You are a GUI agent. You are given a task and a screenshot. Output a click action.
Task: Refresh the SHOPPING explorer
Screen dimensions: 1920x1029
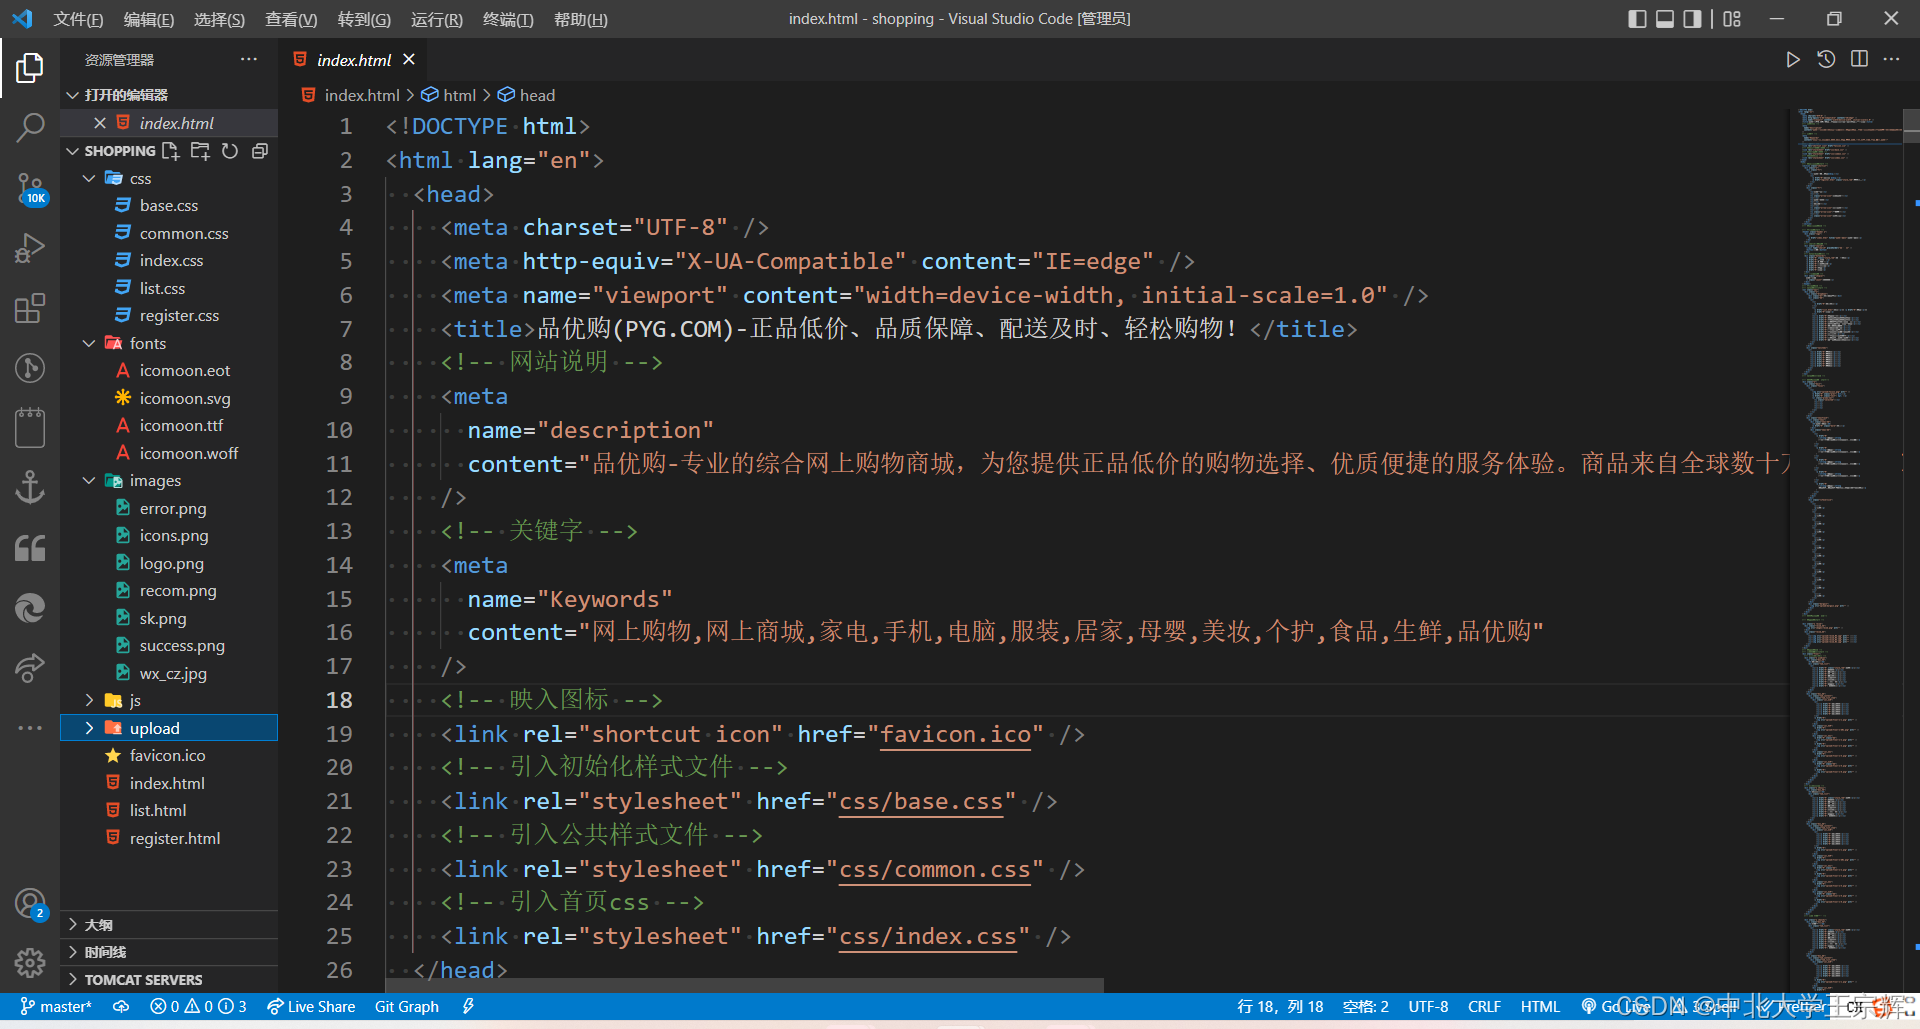click(230, 151)
